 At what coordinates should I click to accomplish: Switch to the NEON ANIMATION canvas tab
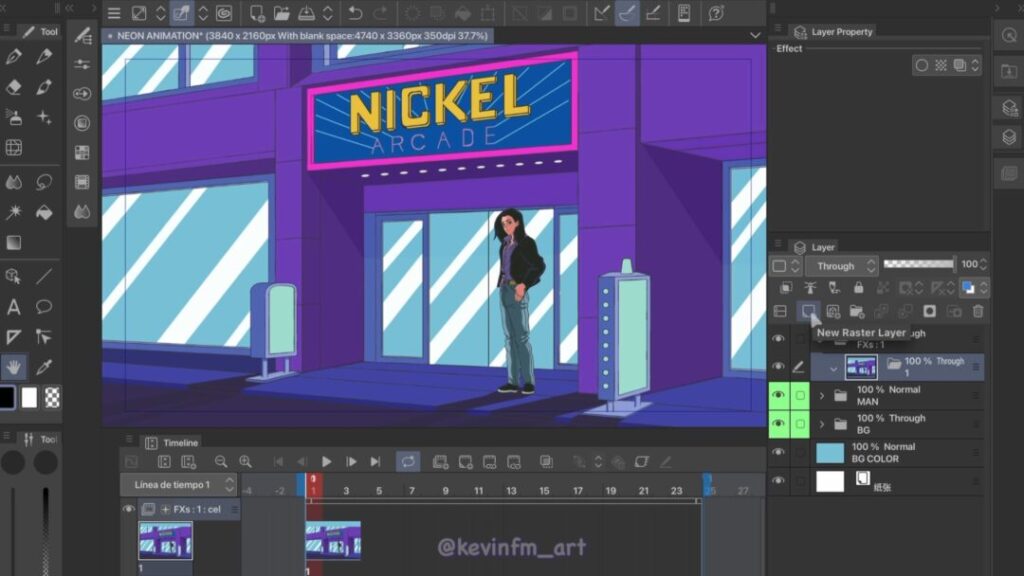(x=302, y=35)
